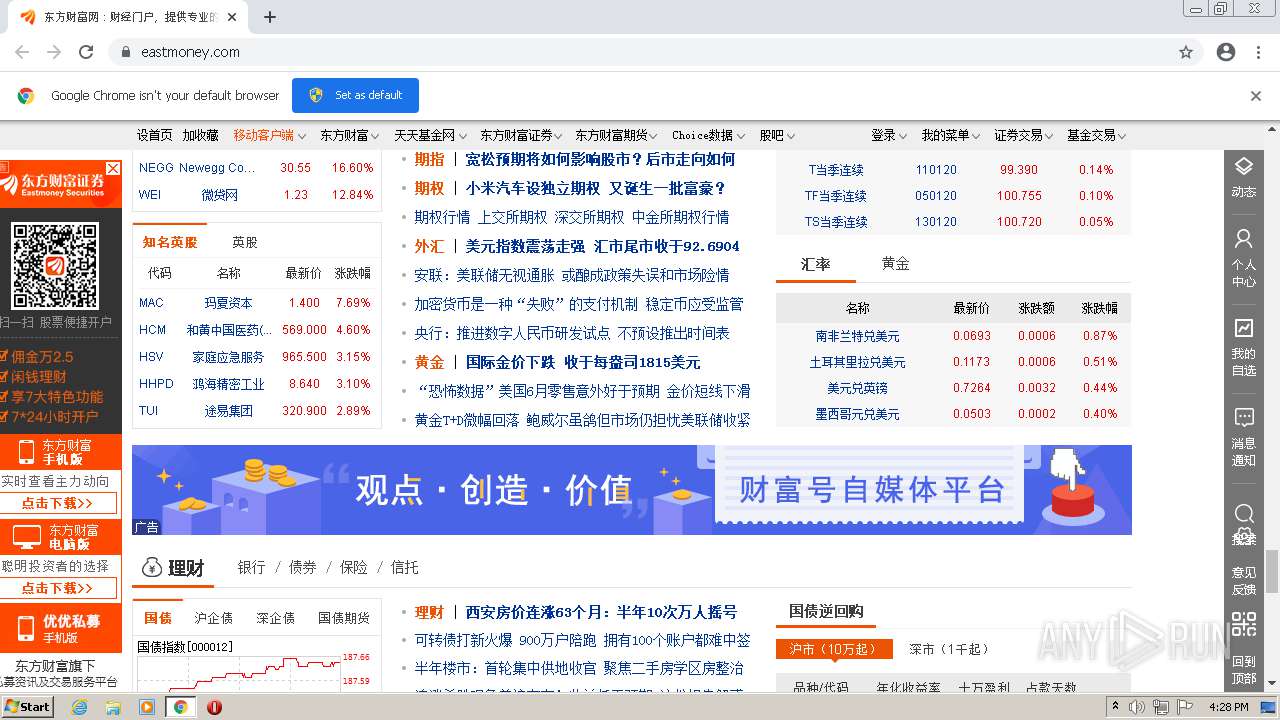The width and height of the screenshot is (1280, 720).
Task: Click 回到顶部 back-to-top button
Action: click(x=1243, y=669)
